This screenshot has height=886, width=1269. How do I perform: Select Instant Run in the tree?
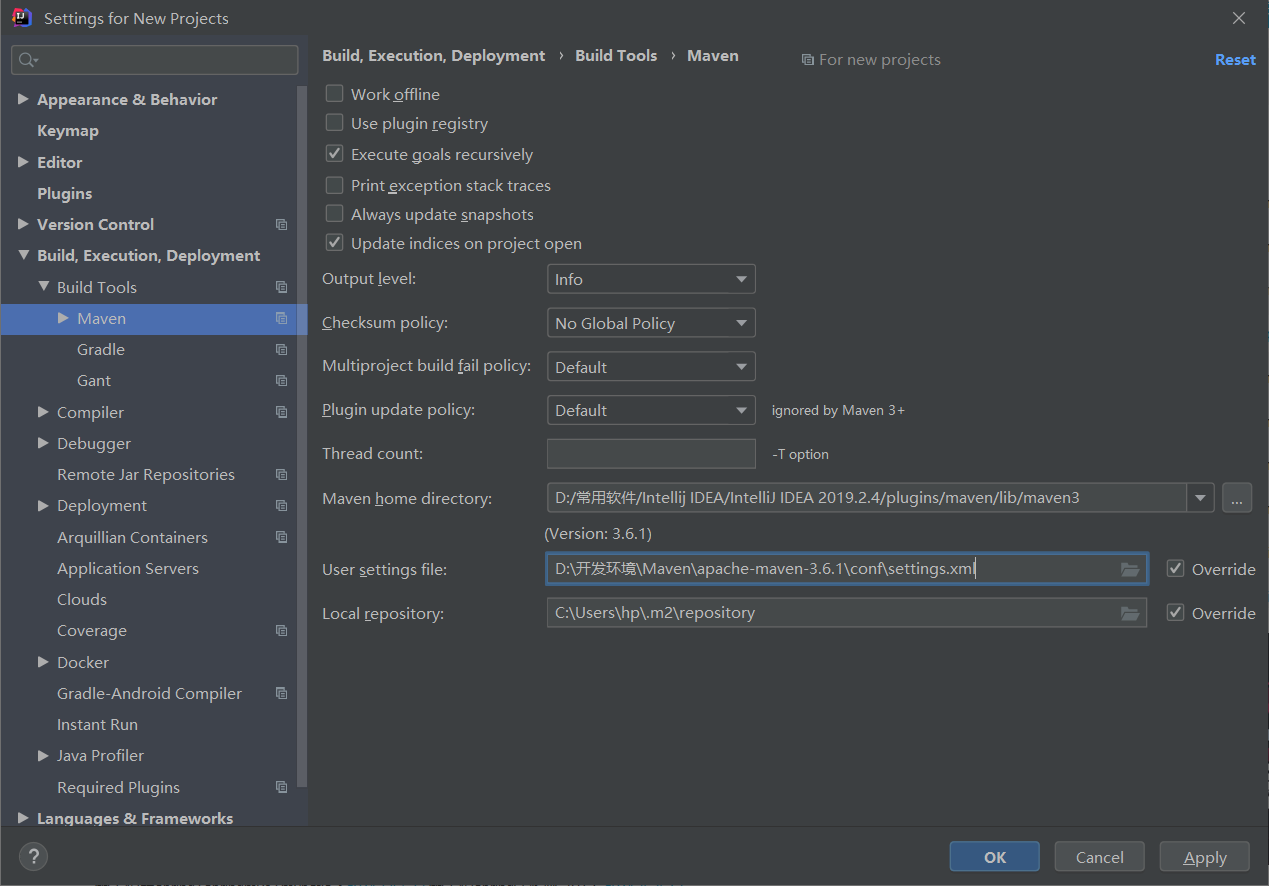click(97, 724)
